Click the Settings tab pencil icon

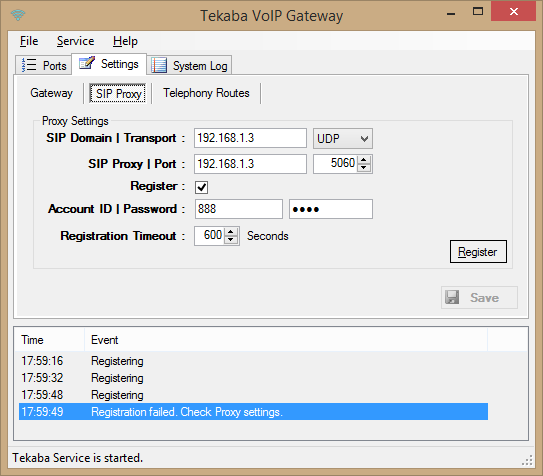coord(87,63)
